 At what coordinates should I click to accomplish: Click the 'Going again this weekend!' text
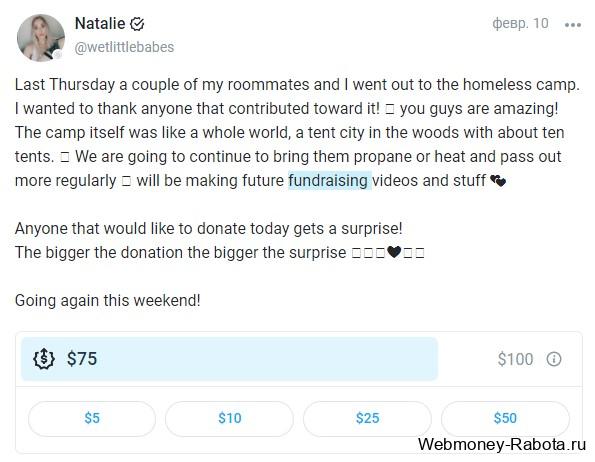pyautogui.click(x=107, y=300)
